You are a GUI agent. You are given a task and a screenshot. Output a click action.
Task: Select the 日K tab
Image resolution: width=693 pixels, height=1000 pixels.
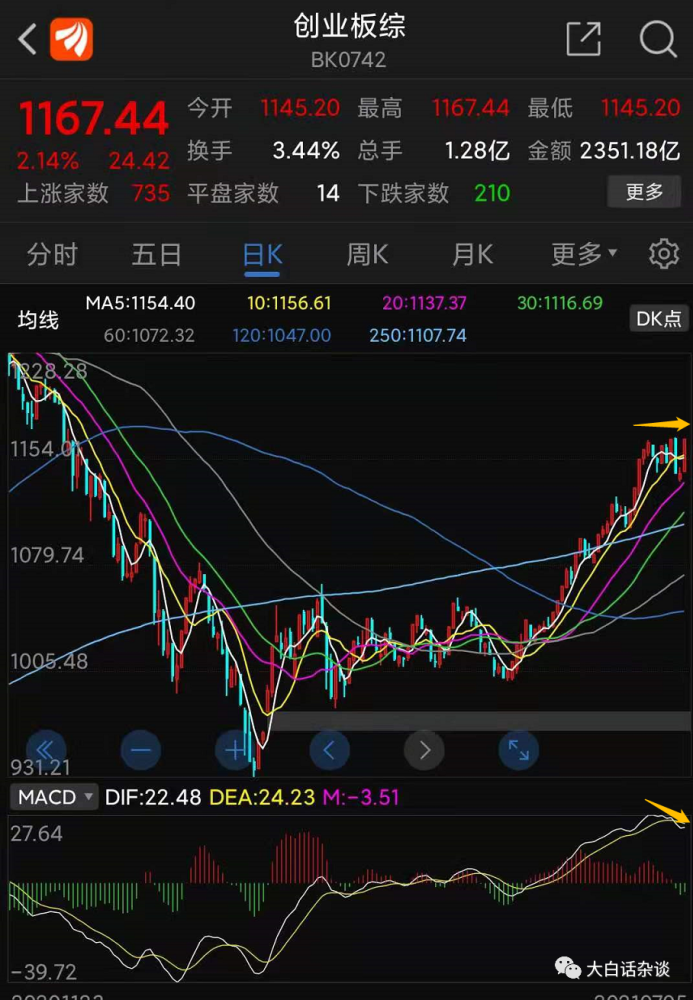[x=262, y=256]
